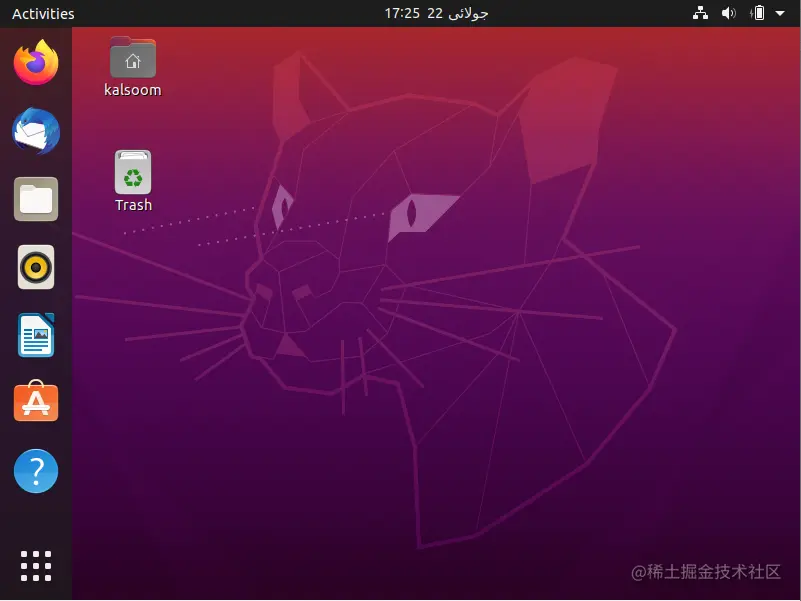Open LibreOffice Writer from the dock
Screen dimensions: 801x601
tap(36, 335)
